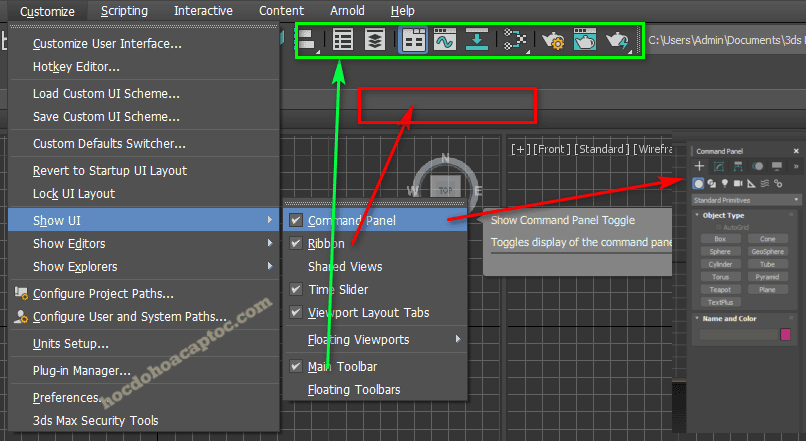Switch to the Hierarchy panel icon
This screenshot has width=806, height=441.
tap(738, 166)
